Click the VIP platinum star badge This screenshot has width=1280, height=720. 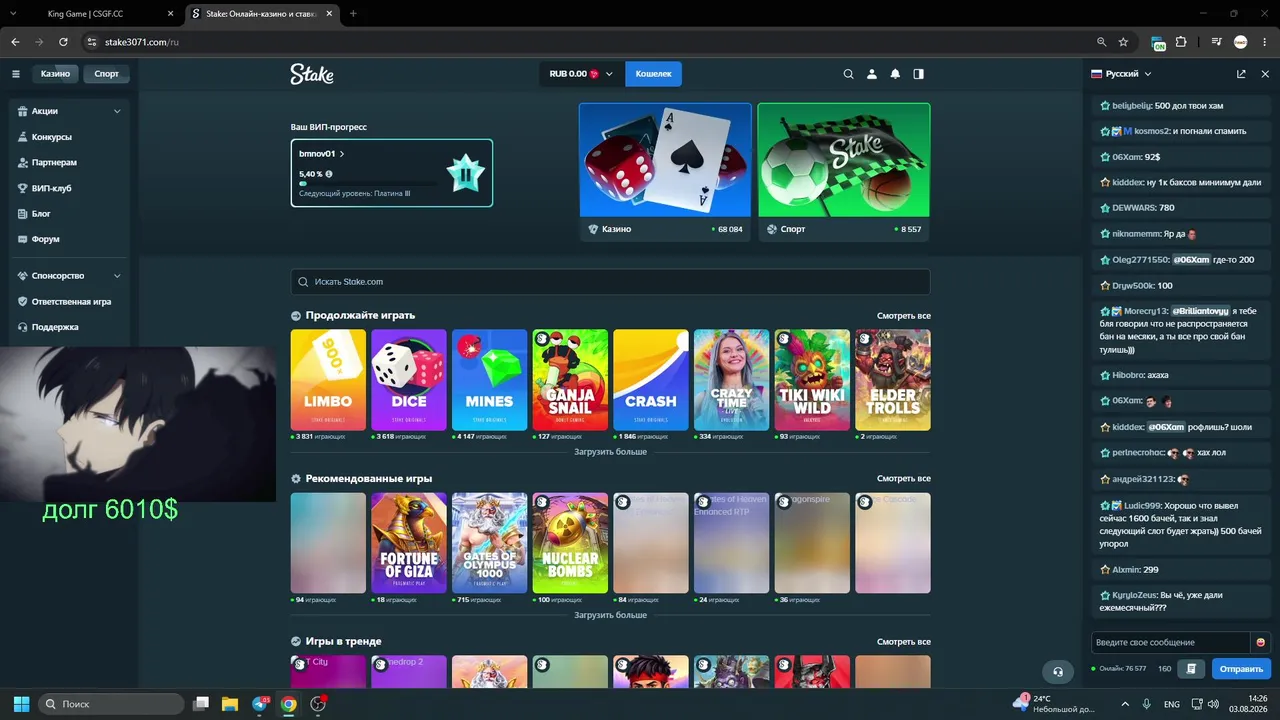(465, 173)
